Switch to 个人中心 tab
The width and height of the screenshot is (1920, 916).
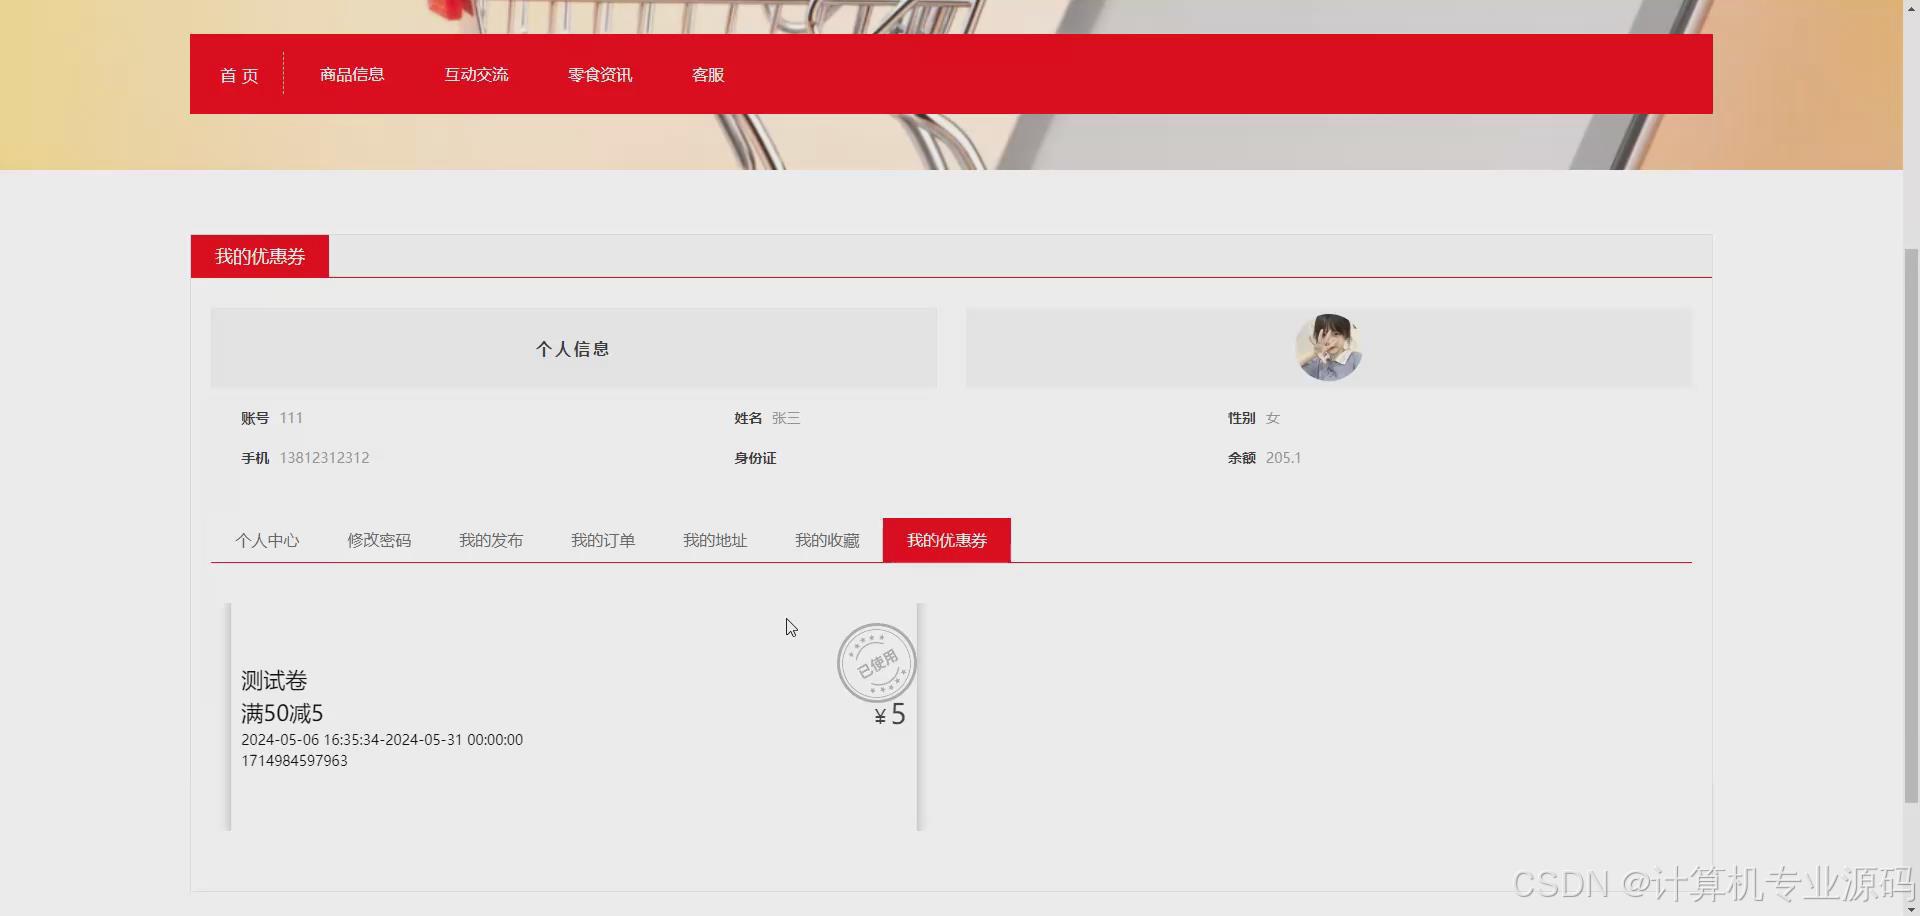pos(267,540)
